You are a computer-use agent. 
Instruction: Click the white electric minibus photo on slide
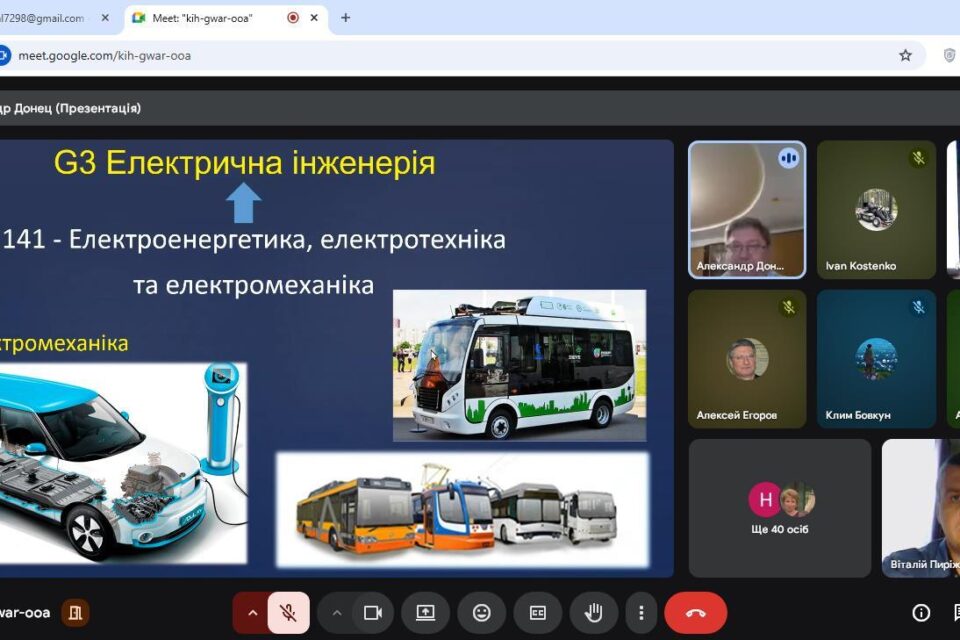(x=519, y=366)
